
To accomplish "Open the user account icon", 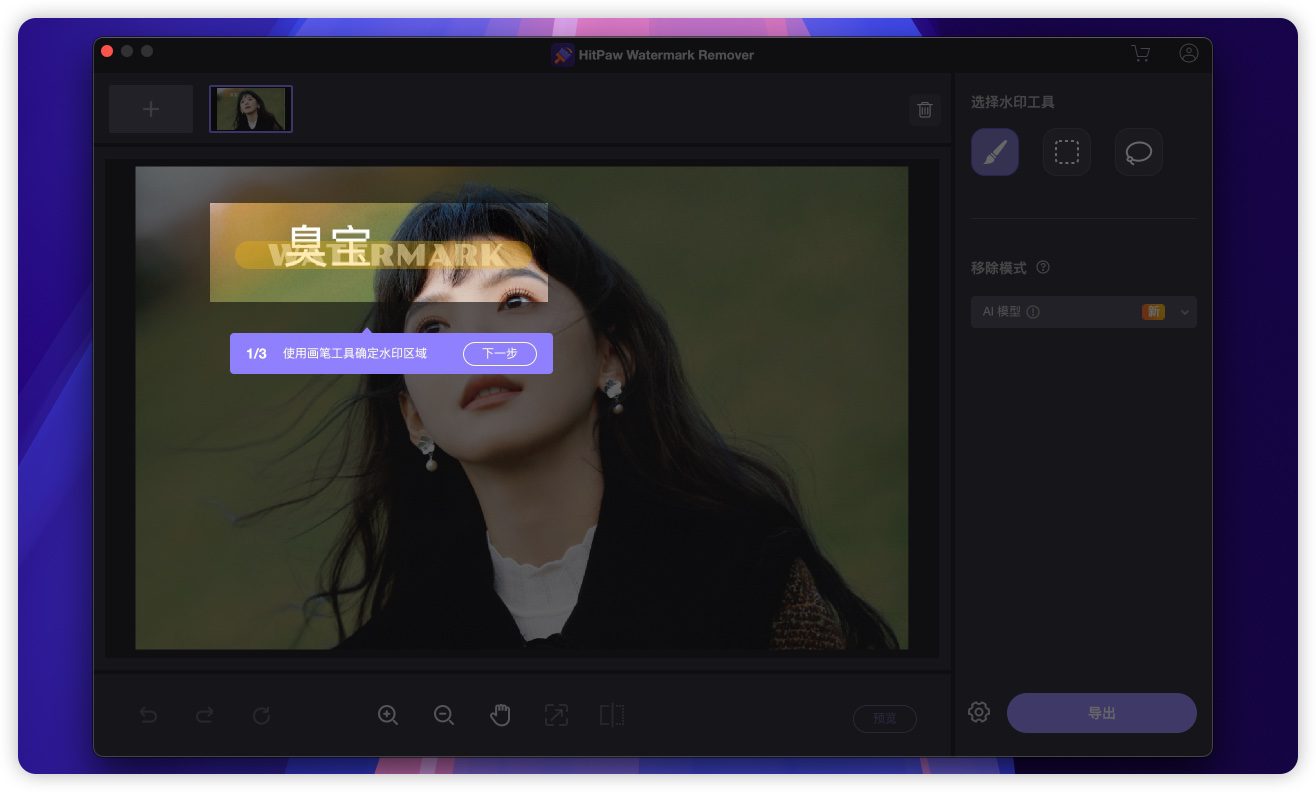I will [1189, 53].
